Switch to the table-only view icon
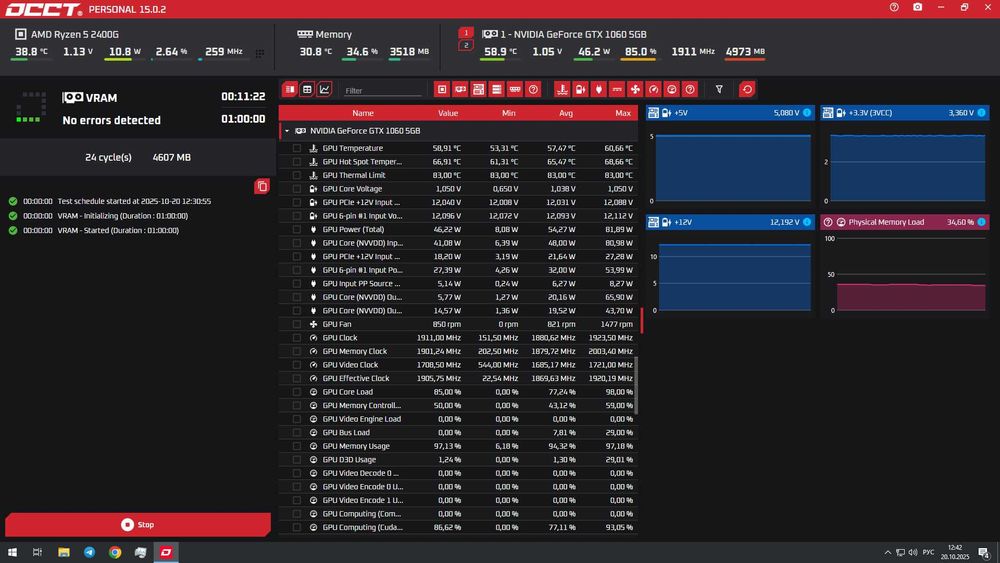Image resolution: width=1000 pixels, height=563 pixels. click(307, 89)
